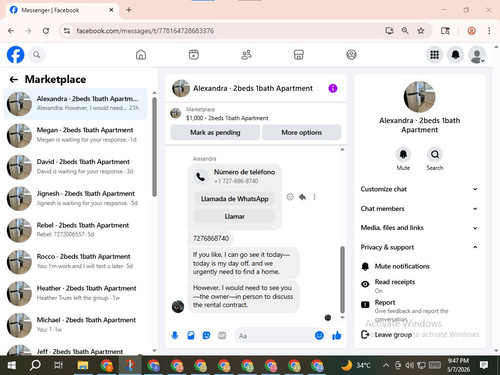Bookmark the page with the star icon
This screenshot has width=500, height=375.
pyautogui.click(x=421, y=31)
